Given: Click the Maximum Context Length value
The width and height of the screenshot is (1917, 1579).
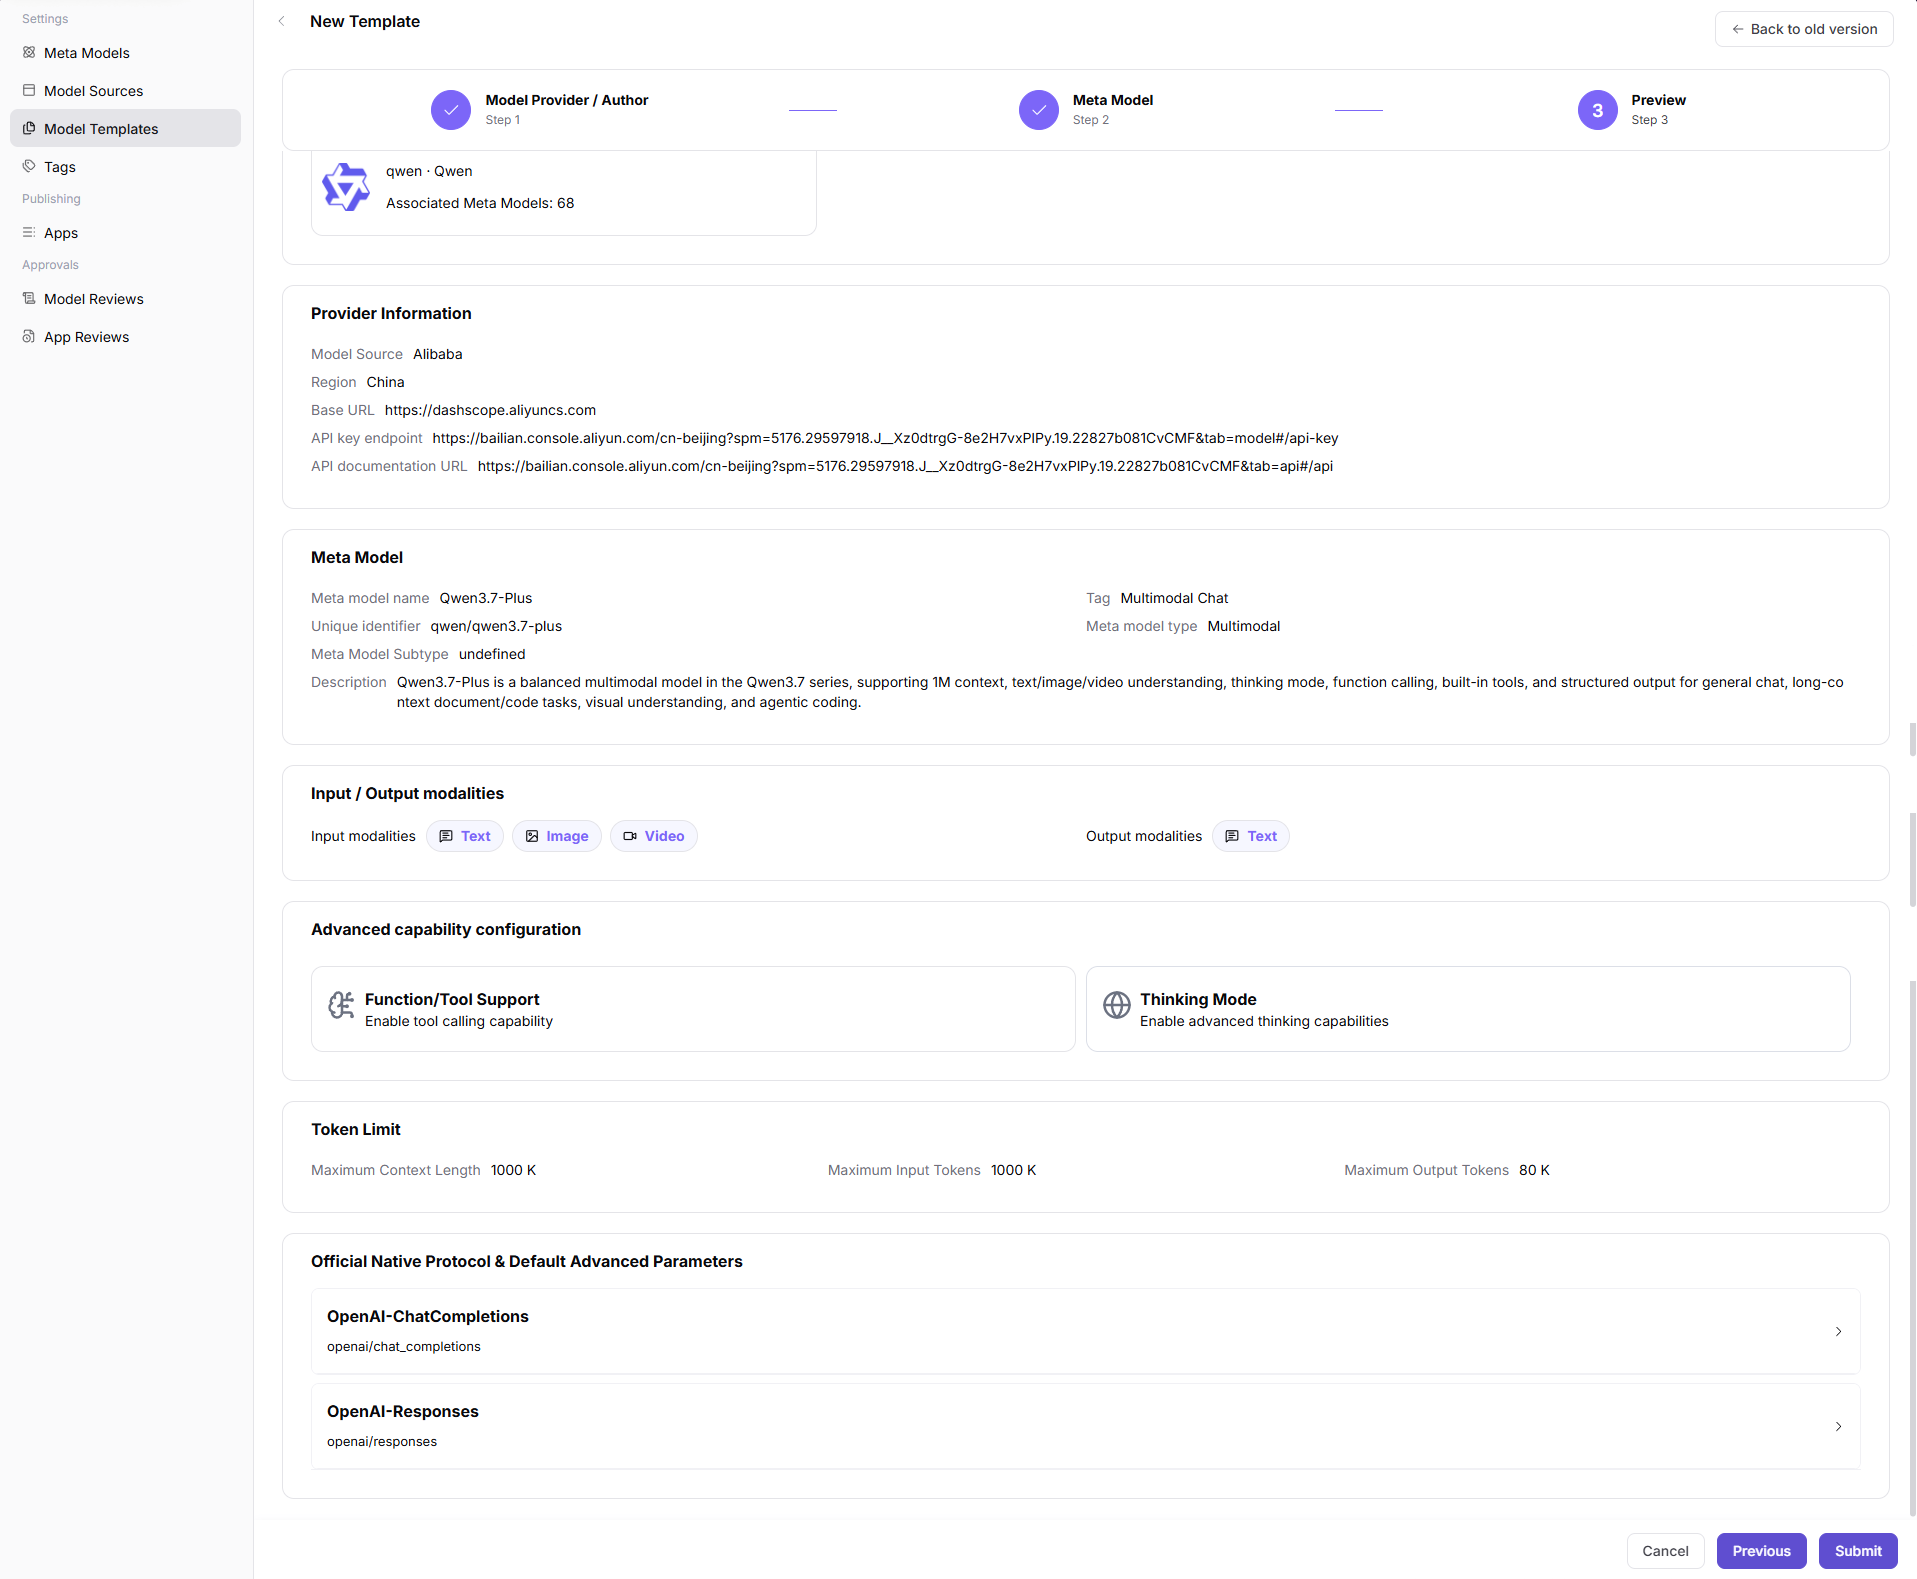Looking at the screenshot, I should click(513, 1170).
